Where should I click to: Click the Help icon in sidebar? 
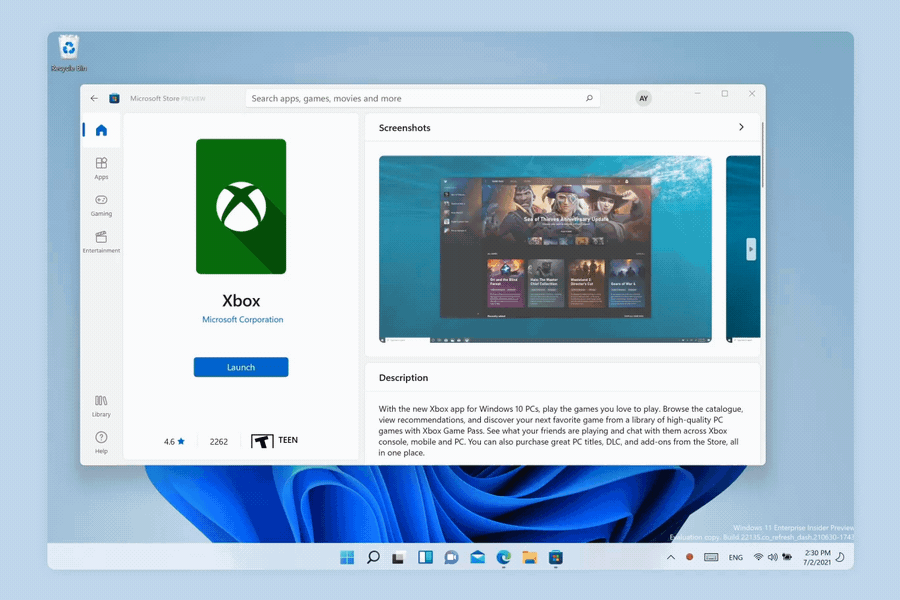point(100,440)
